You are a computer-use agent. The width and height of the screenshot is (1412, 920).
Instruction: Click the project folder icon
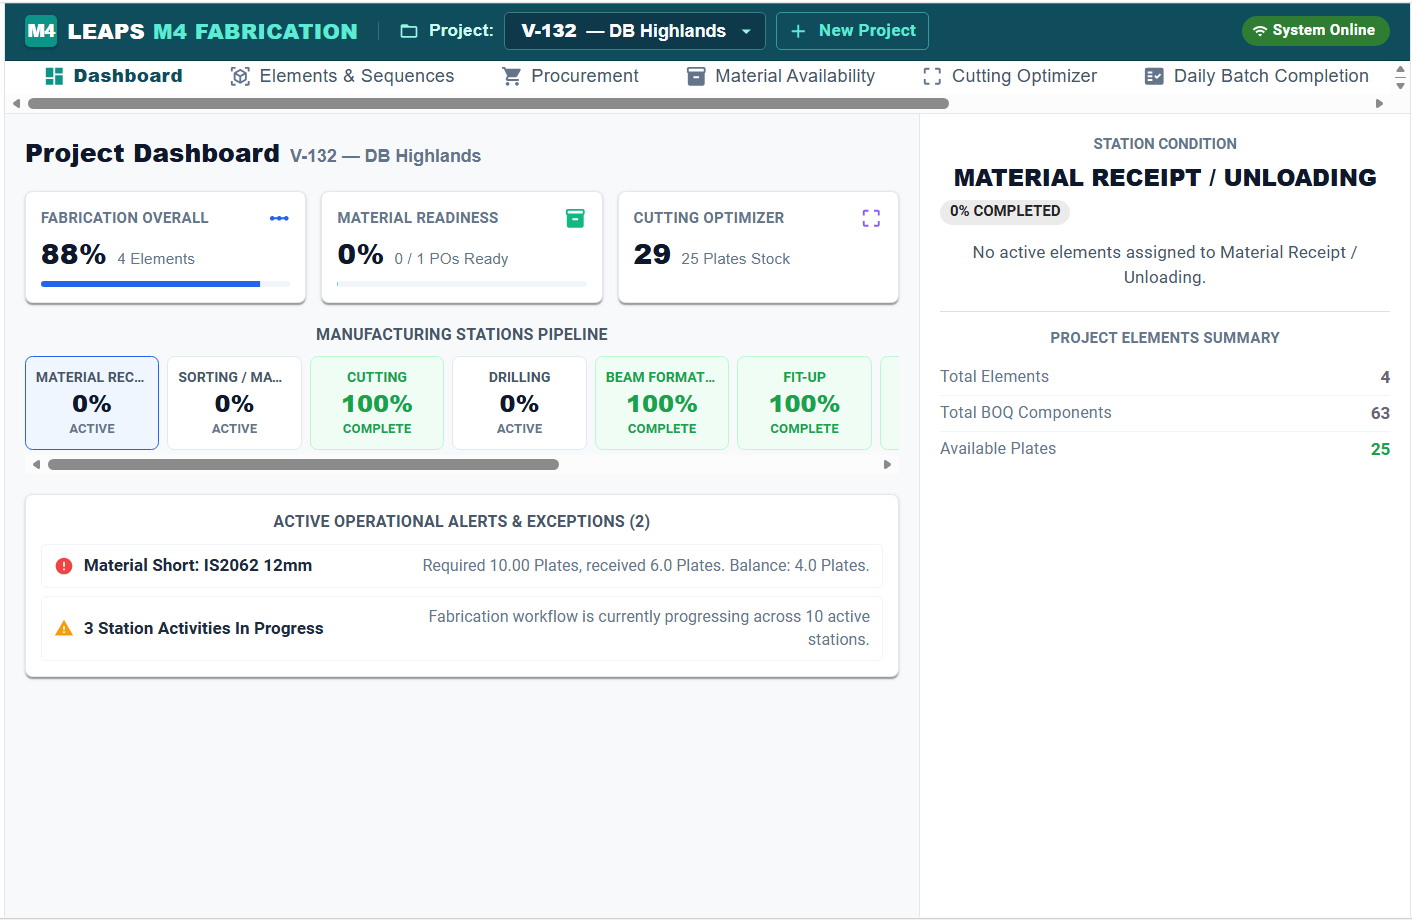(x=408, y=31)
